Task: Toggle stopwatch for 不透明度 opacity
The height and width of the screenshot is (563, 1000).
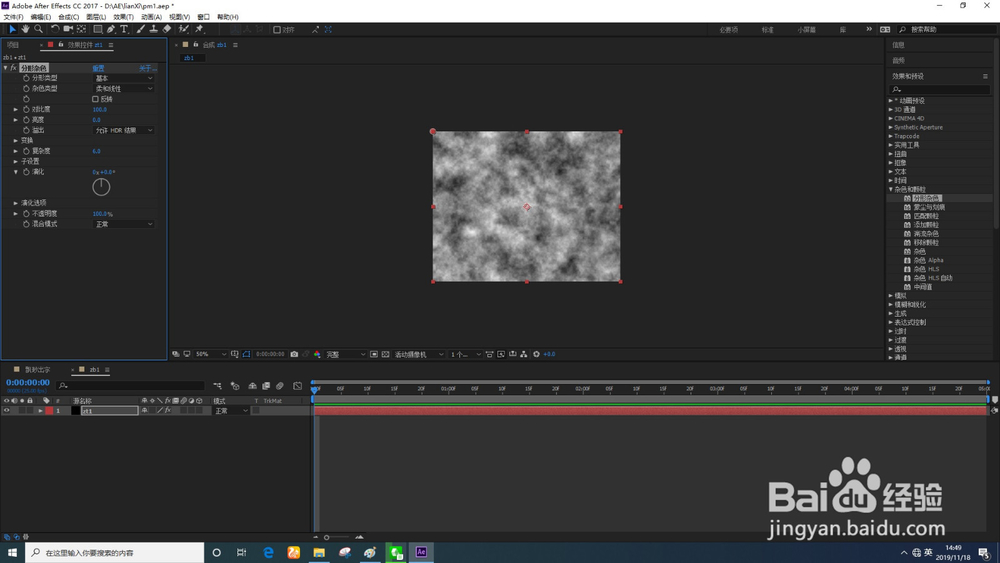Action: [26, 214]
